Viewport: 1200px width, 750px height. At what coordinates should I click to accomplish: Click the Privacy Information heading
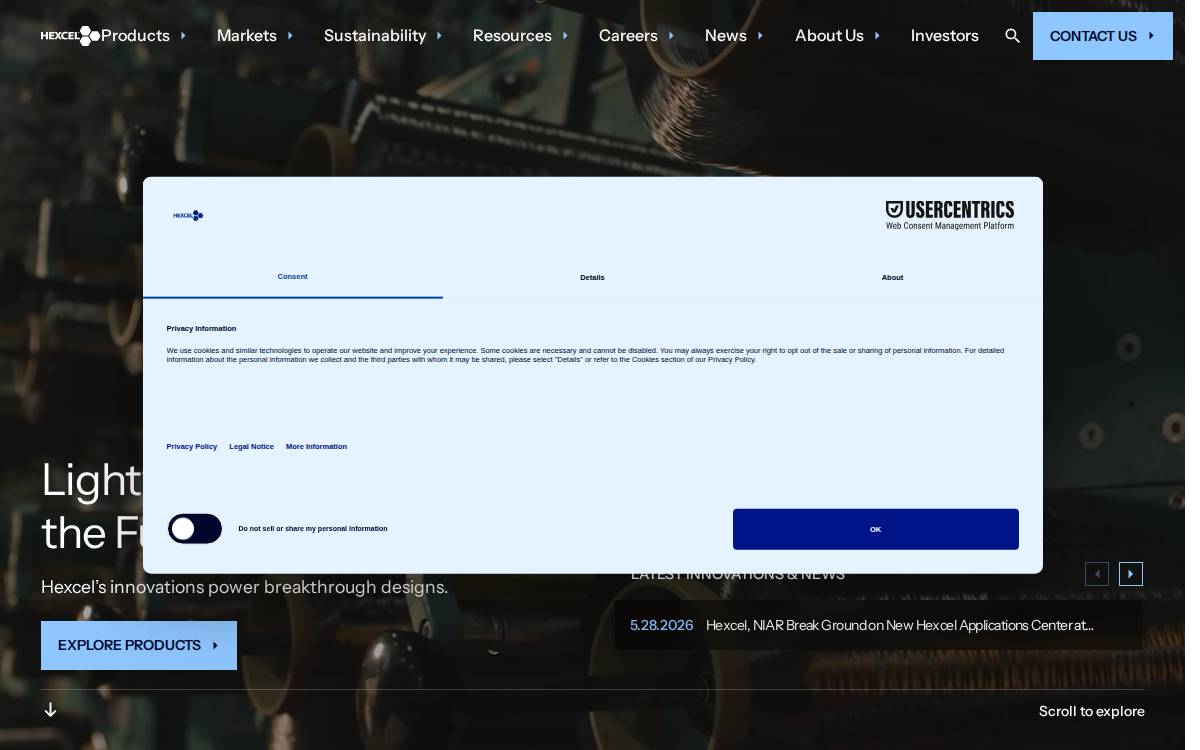[201, 329]
